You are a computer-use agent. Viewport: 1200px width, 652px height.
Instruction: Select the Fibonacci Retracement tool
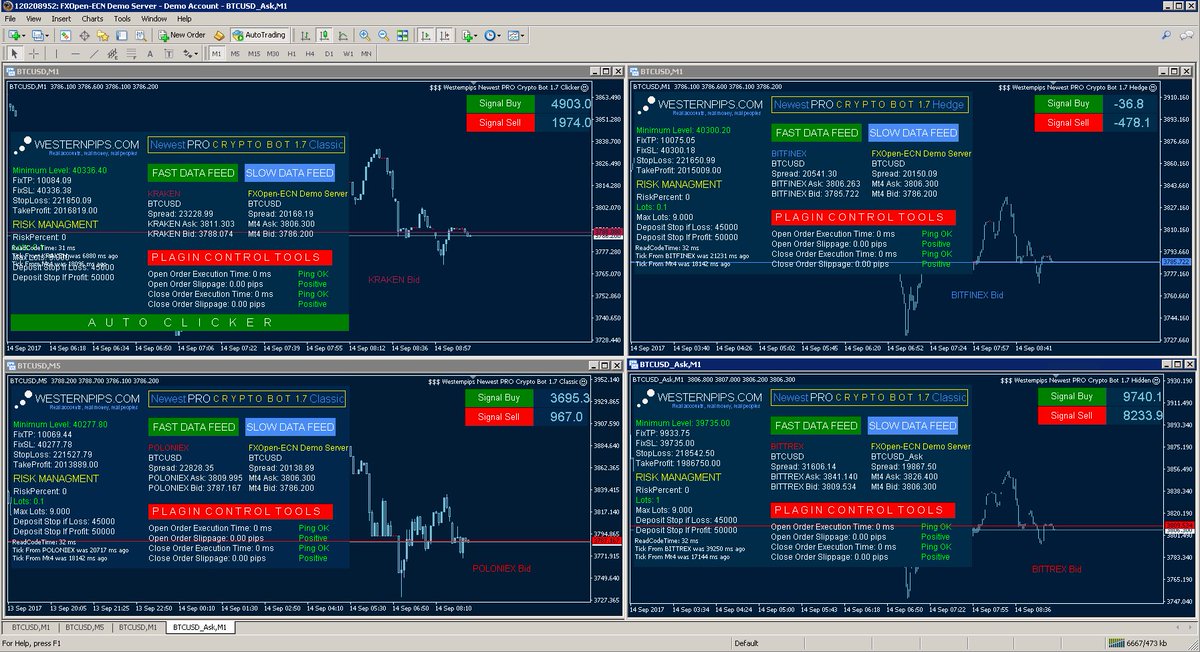point(131,54)
